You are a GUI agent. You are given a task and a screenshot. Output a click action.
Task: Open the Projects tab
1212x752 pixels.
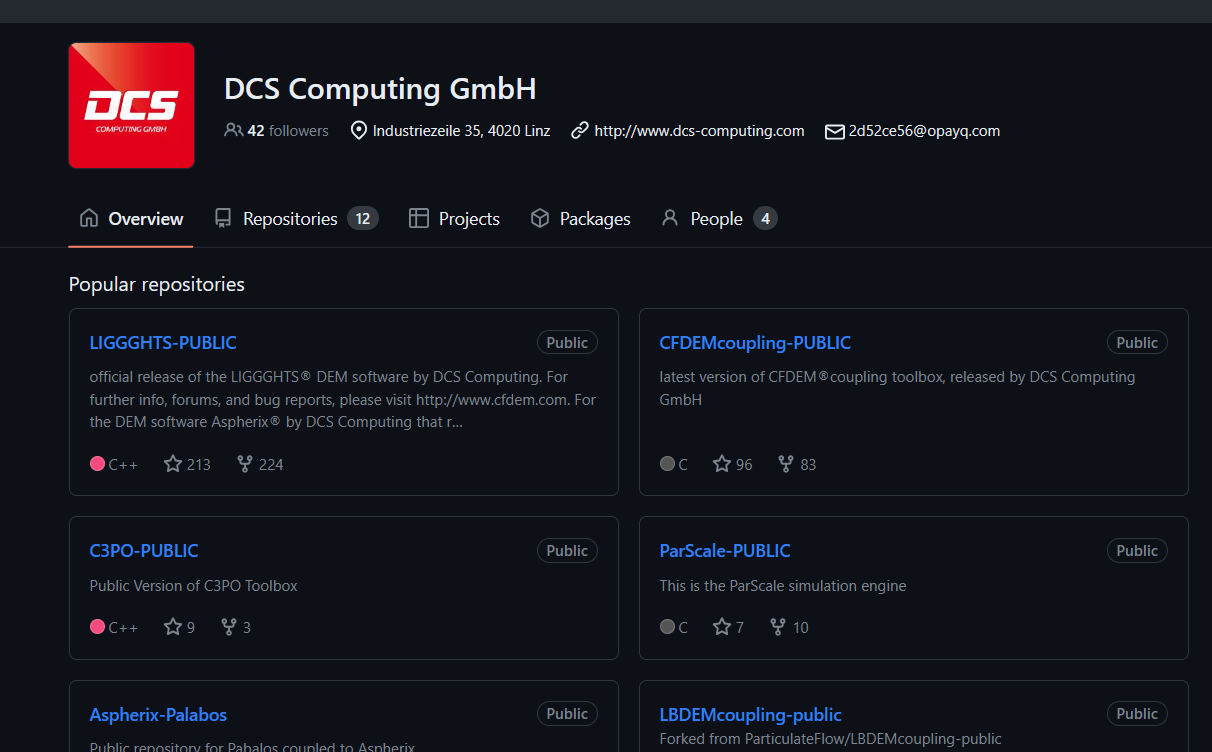(x=454, y=219)
